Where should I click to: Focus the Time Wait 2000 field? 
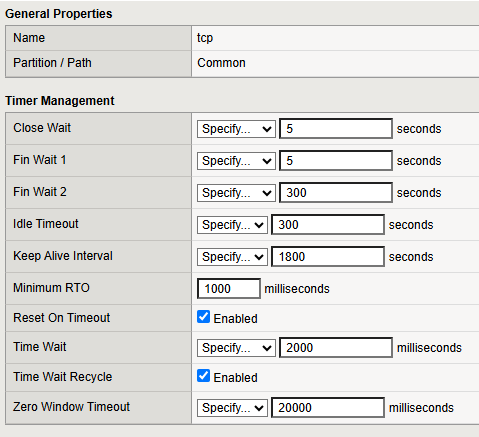click(336, 348)
